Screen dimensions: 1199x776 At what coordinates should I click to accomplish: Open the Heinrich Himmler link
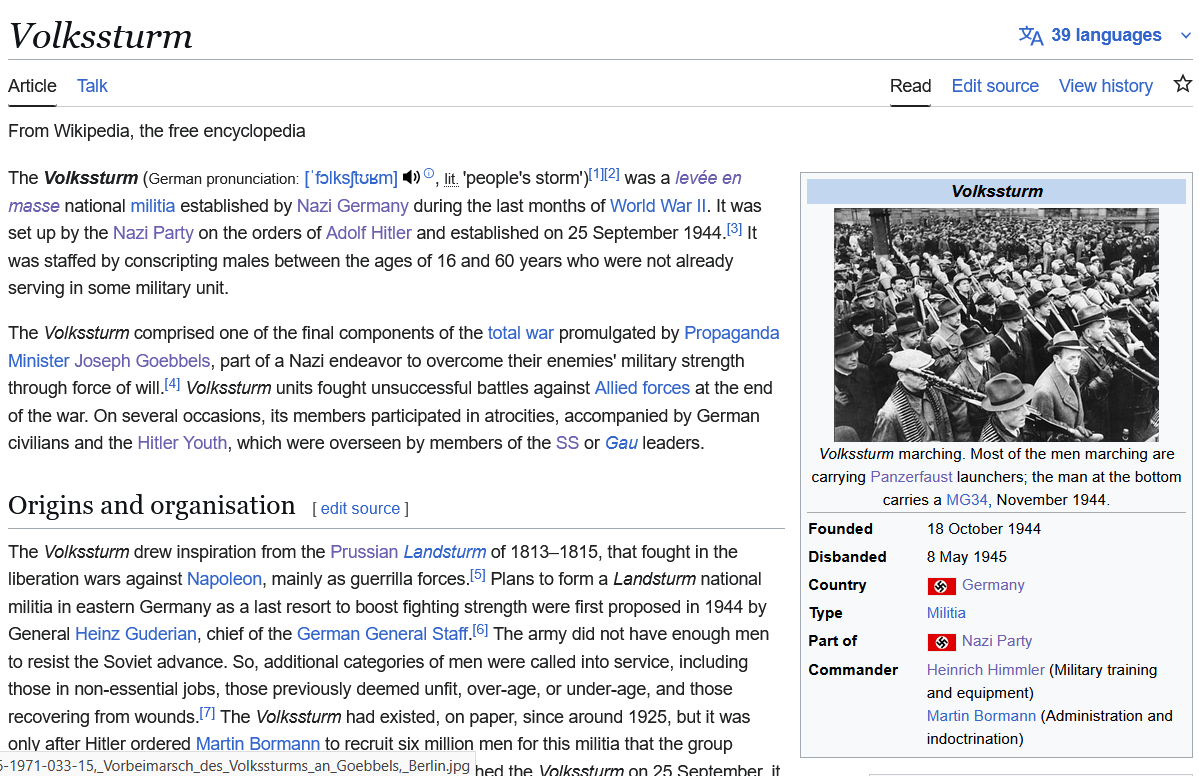coord(986,670)
